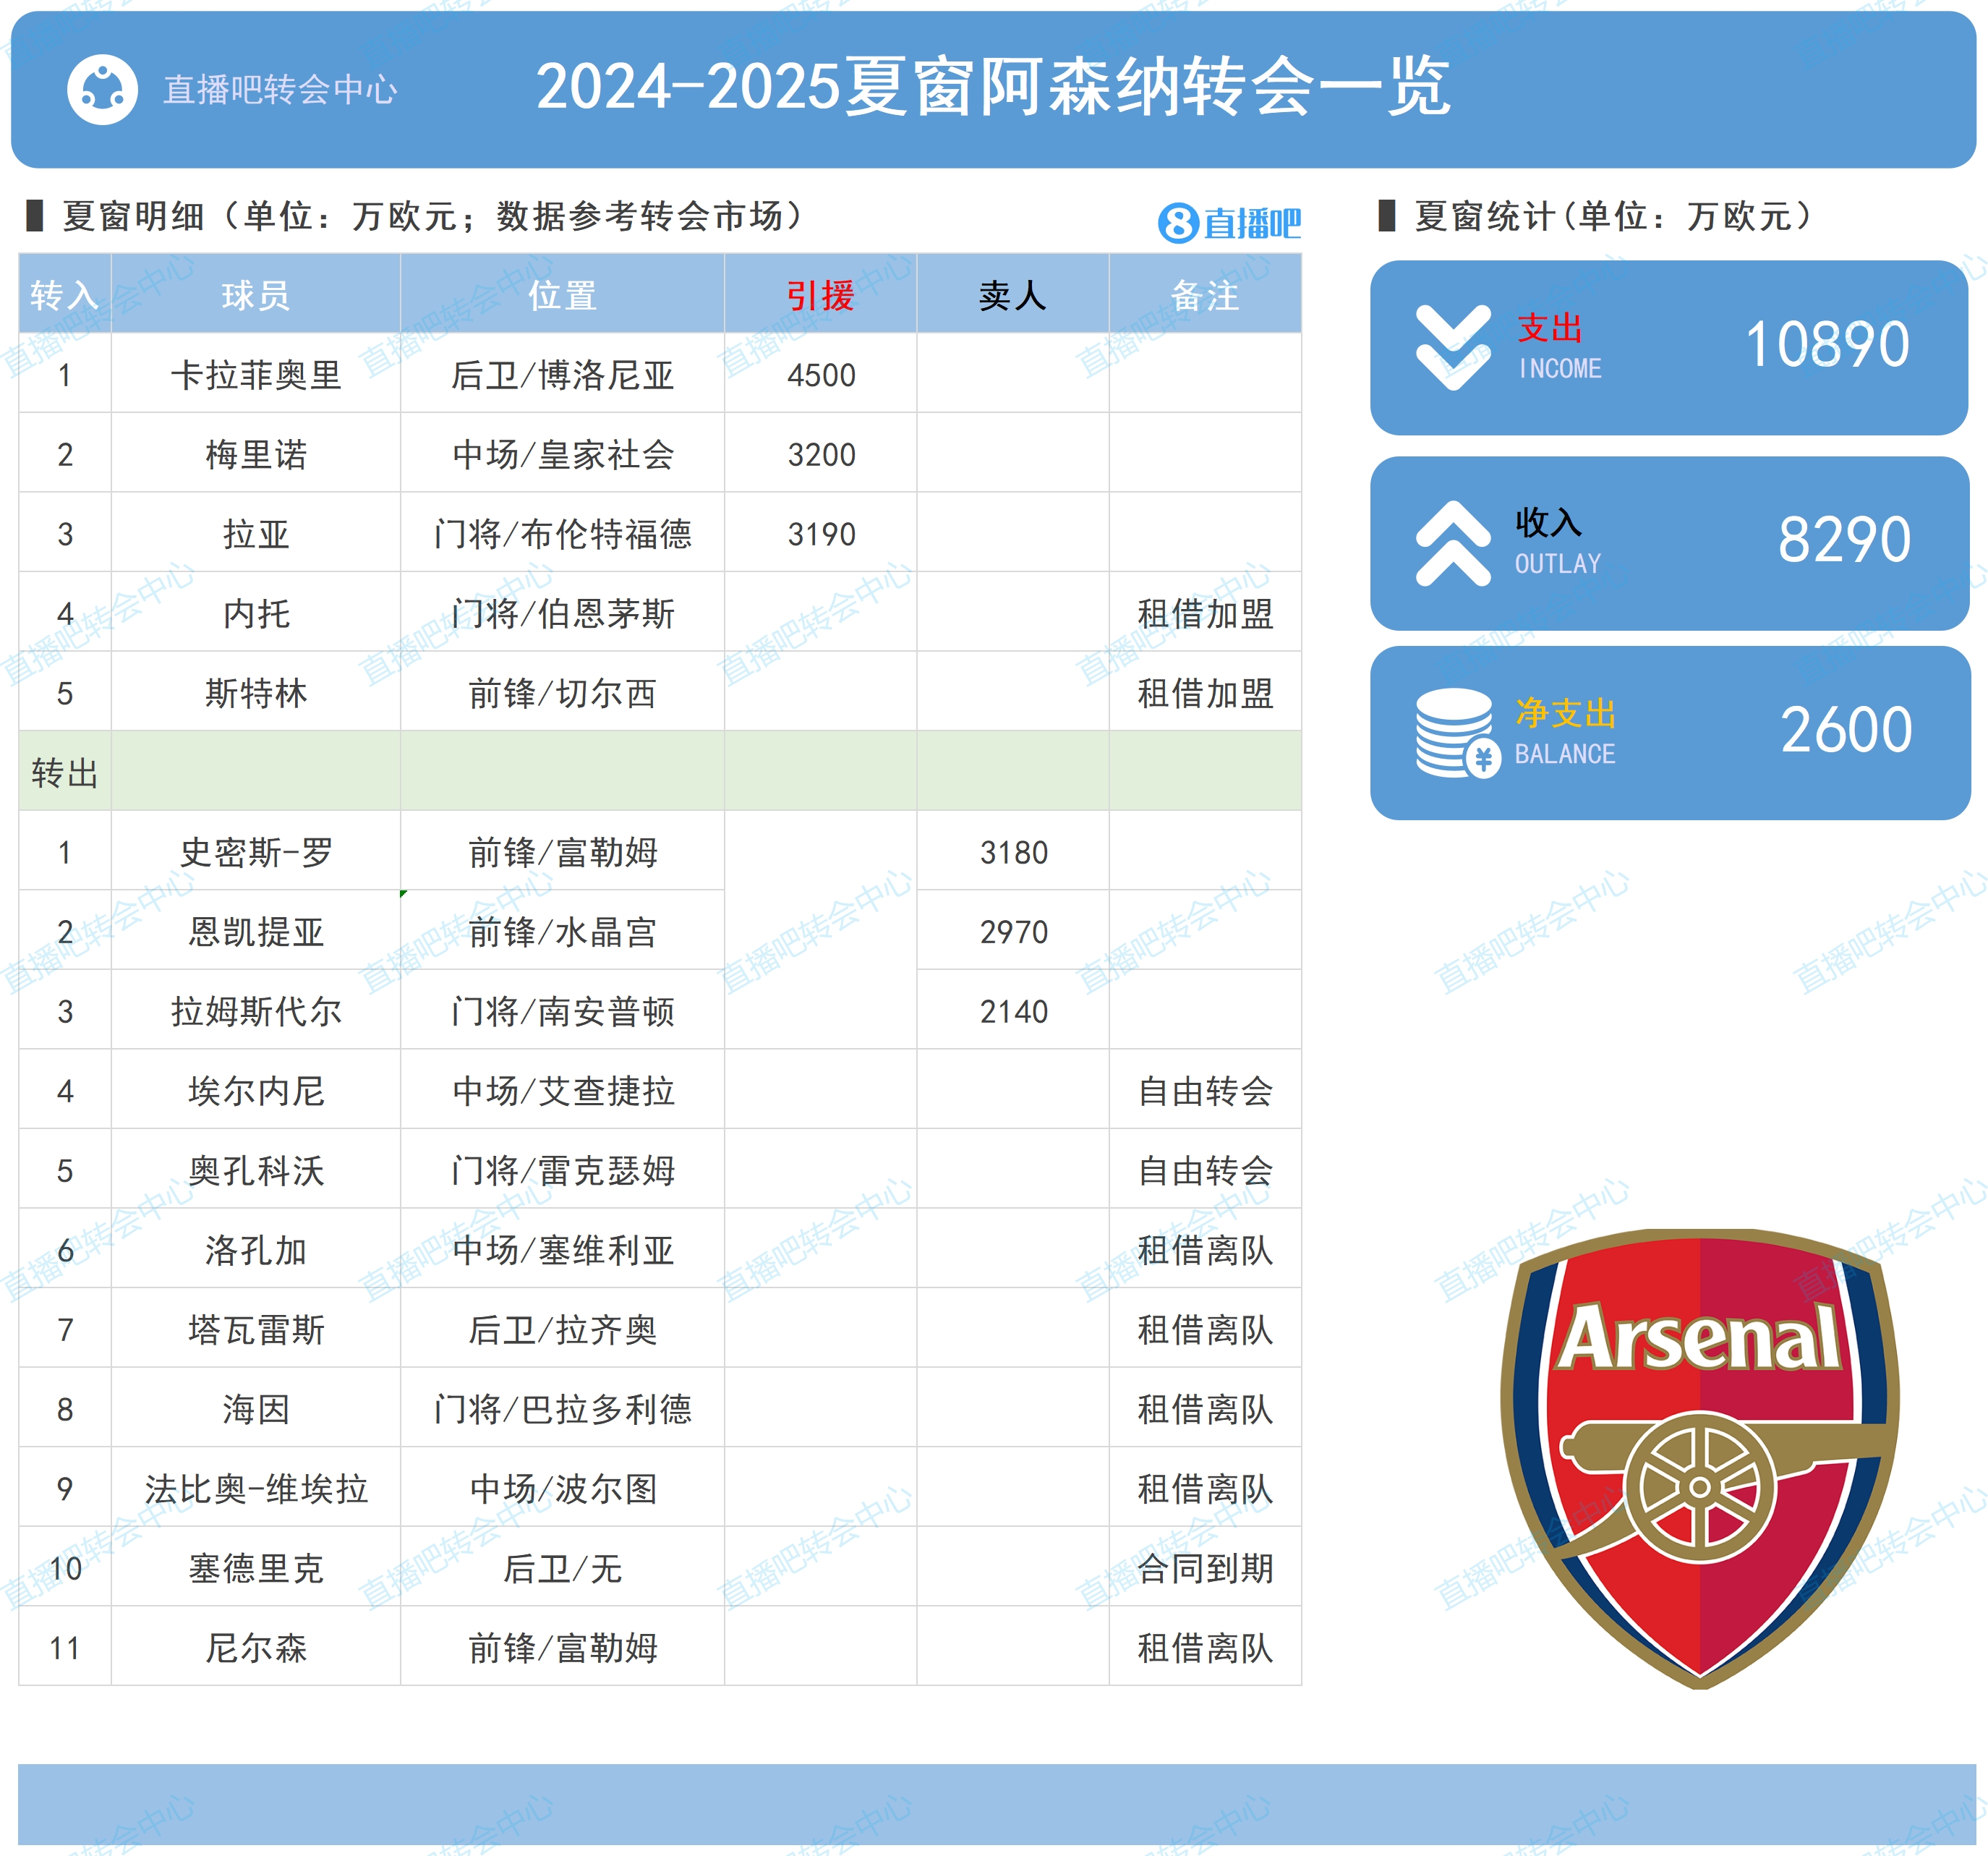Click the double up-chevron 收入 icon
The height and width of the screenshot is (1856, 1988).
click(x=1453, y=543)
